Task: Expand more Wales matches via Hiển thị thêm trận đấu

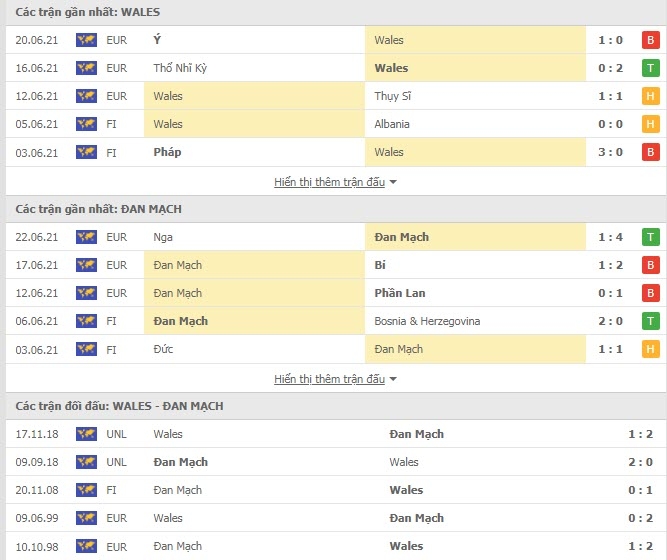Action: click(329, 182)
